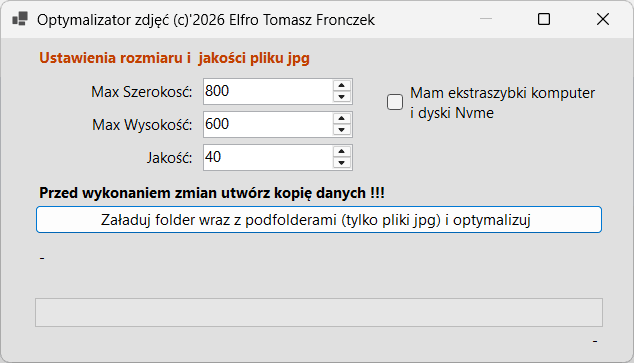The width and height of the screenshot is (634, 363).
Task: Click the 'Max Szerokość:' label
Action: click(142, 92)
